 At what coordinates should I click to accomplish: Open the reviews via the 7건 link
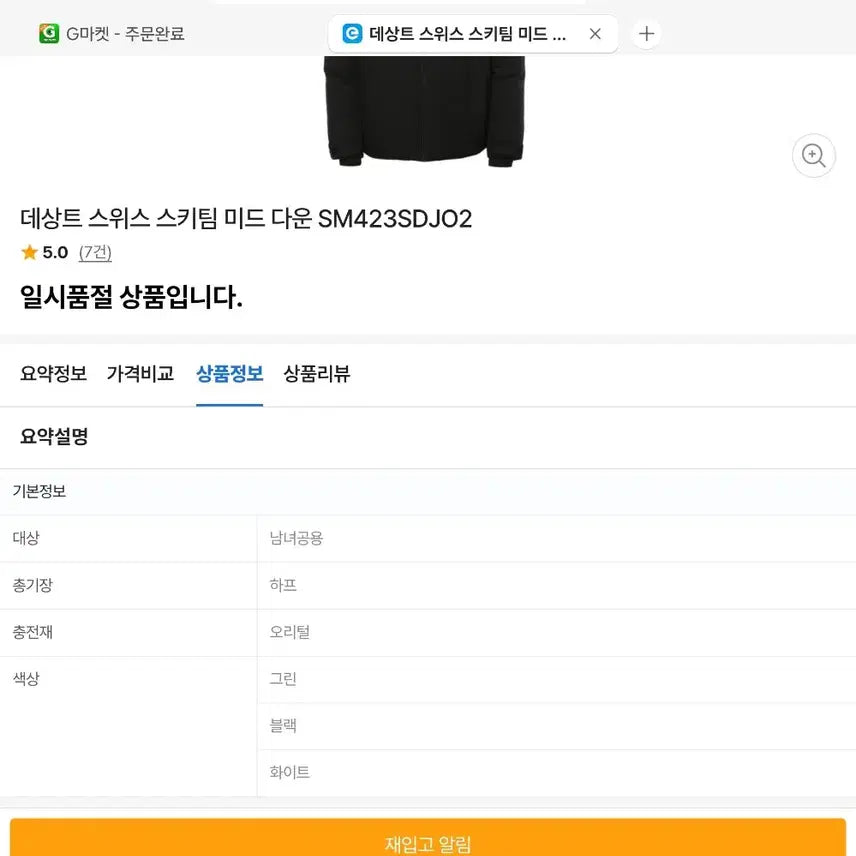pyautogui.click(x=95, y=253)
